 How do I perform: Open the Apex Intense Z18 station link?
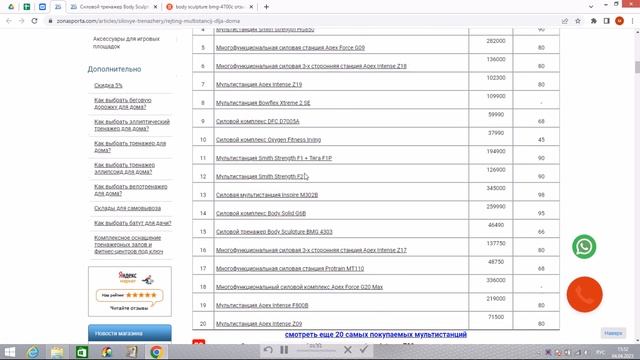[x=311, y=66]
